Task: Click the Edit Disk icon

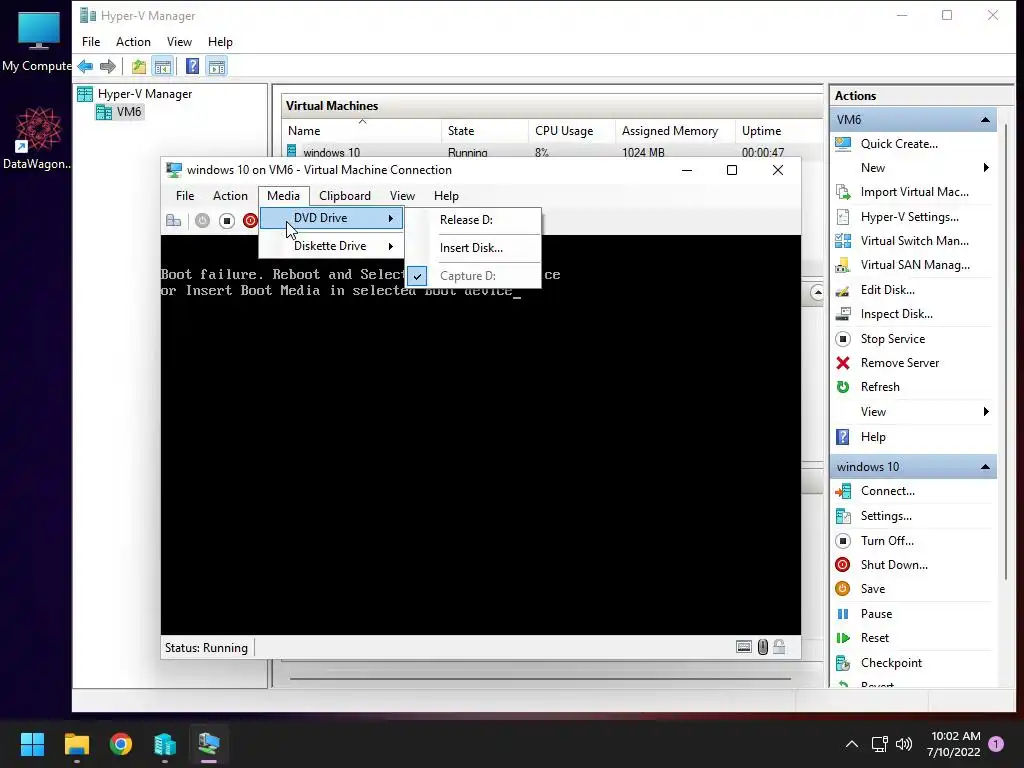Action: [x=843, y=290]
